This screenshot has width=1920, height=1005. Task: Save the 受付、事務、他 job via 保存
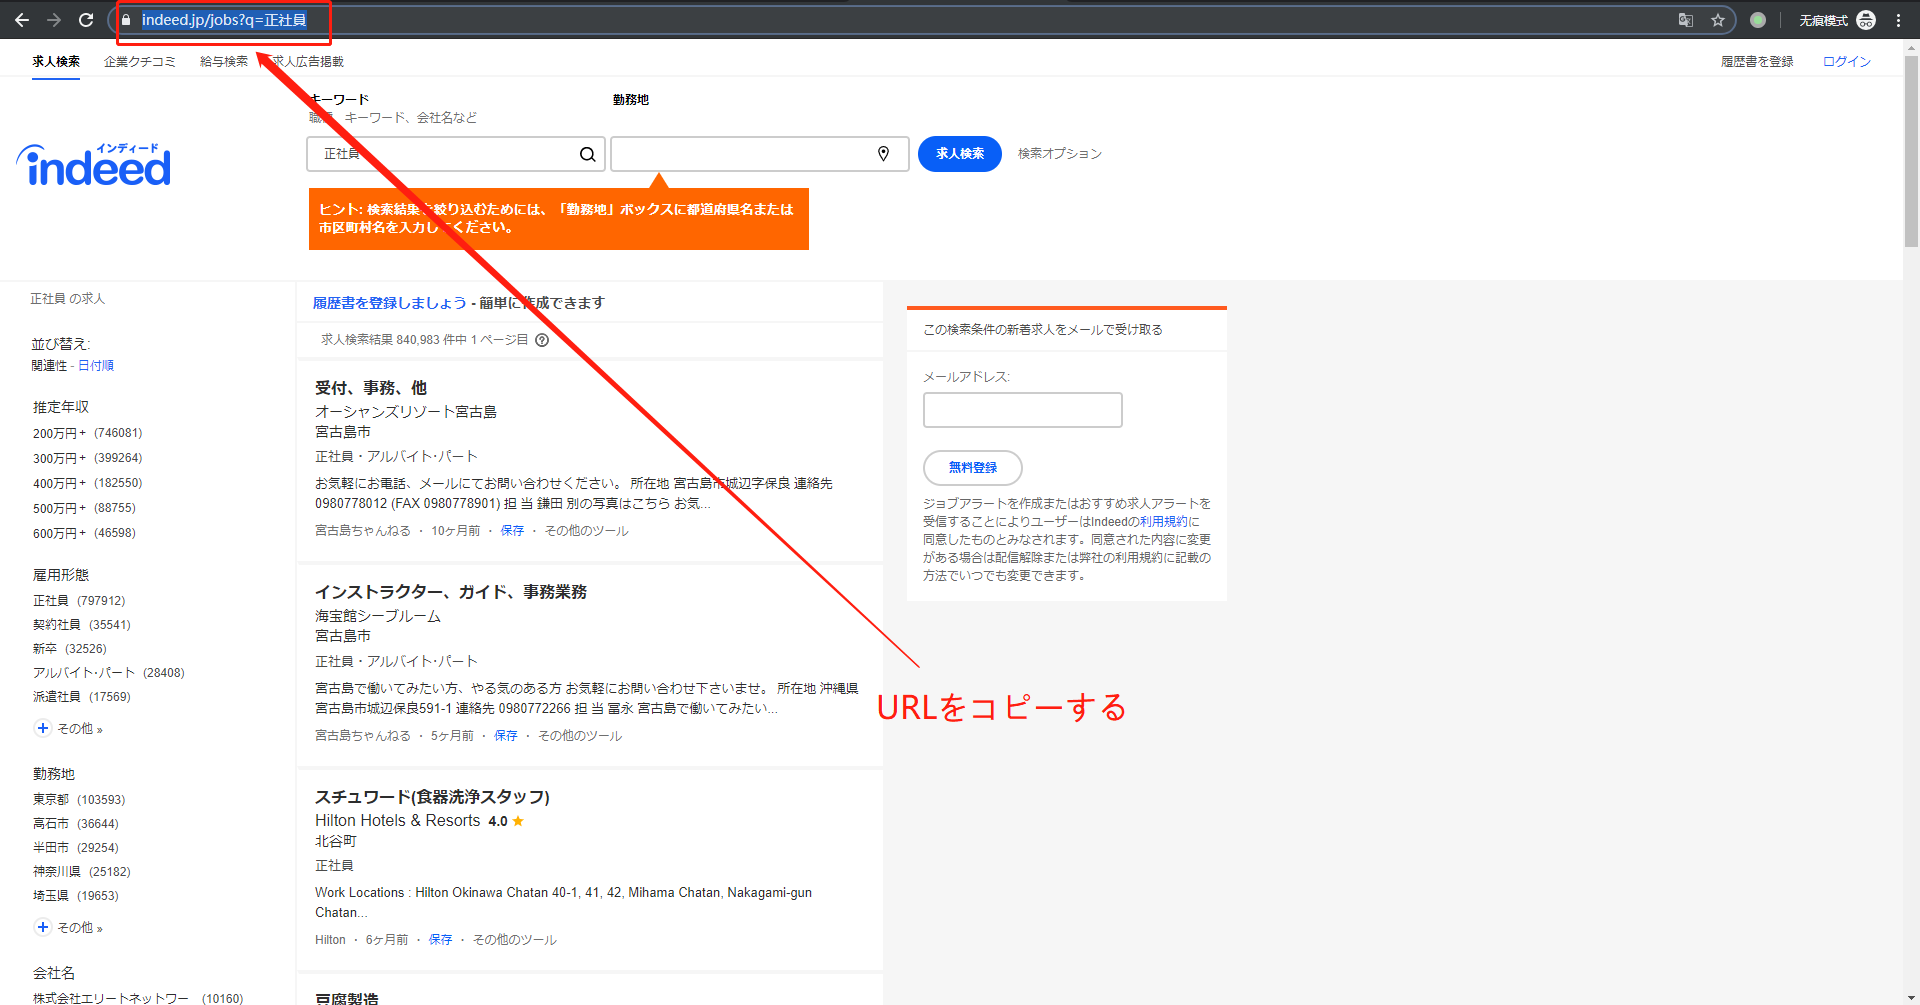coord(512,531)
